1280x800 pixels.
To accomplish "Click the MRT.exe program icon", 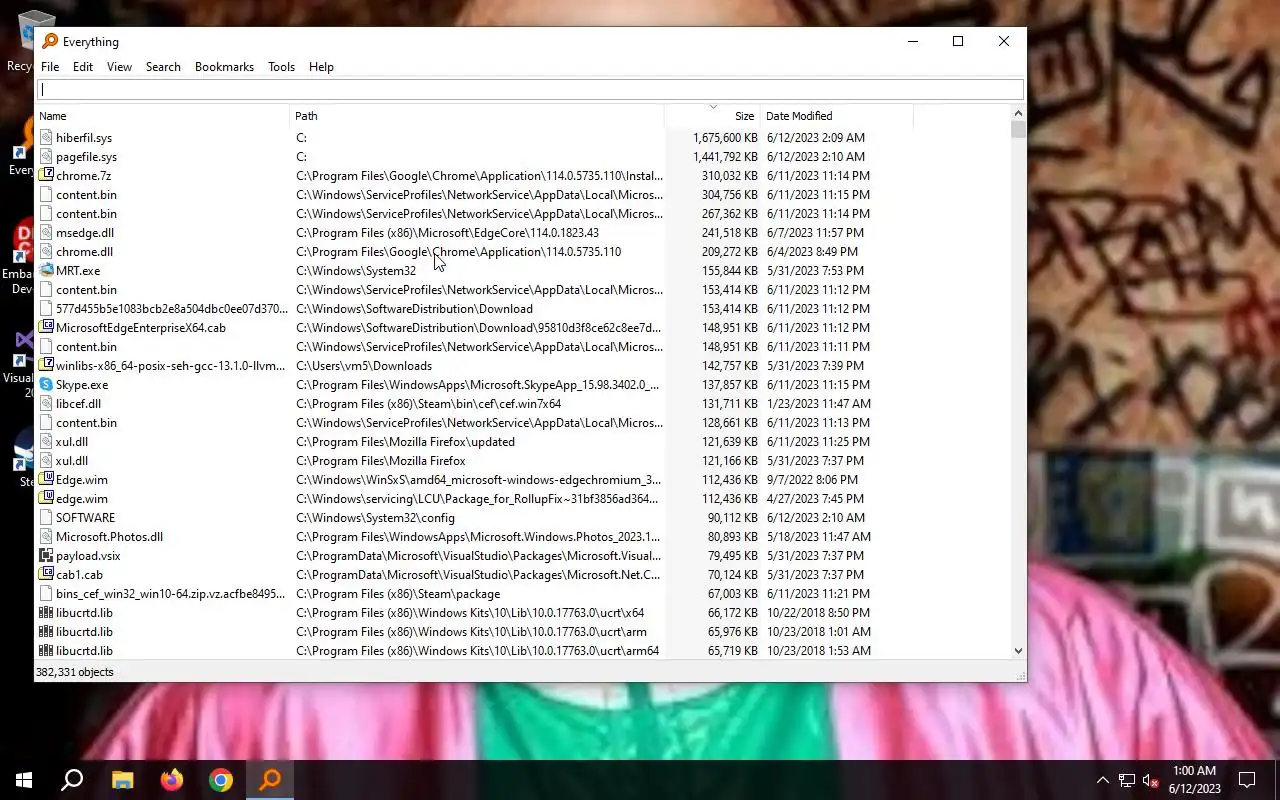I will pos(46,270).
